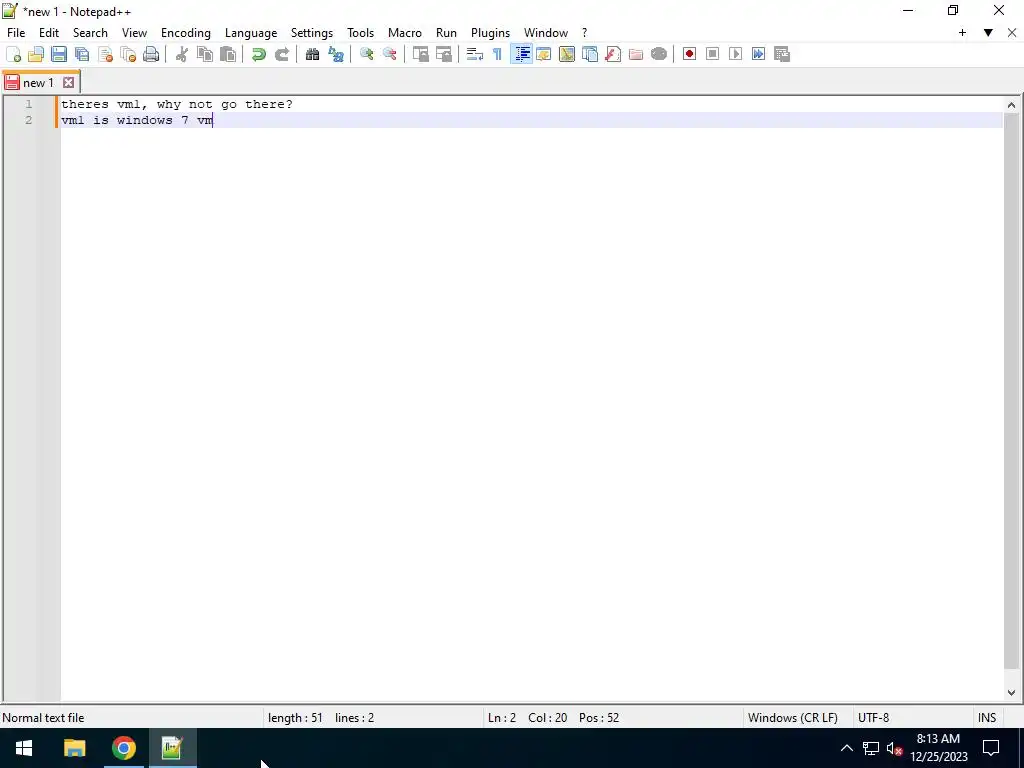The width and height of the screenshot is (1024, 768).
Task: Close the new 1 tab
Action: [69, 83]
